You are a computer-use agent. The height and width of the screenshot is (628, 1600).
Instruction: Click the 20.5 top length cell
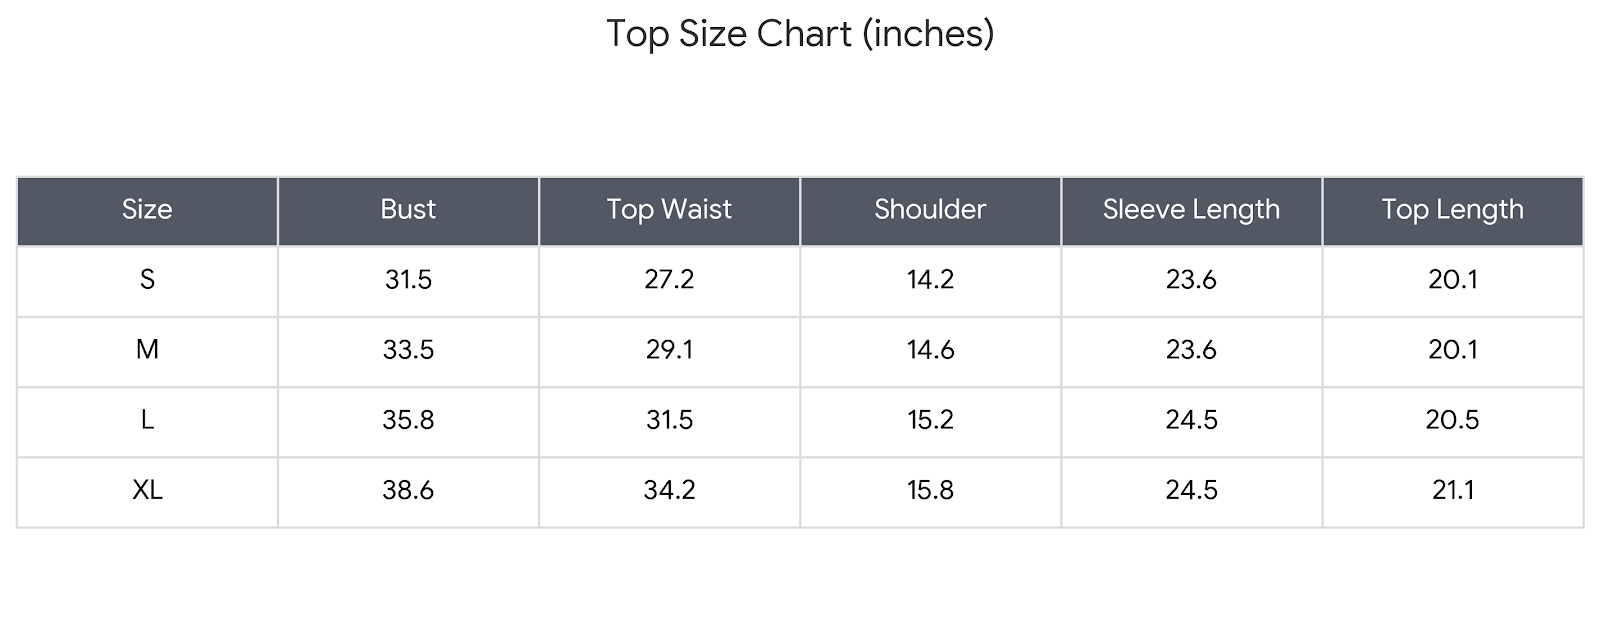point(1452,420)
